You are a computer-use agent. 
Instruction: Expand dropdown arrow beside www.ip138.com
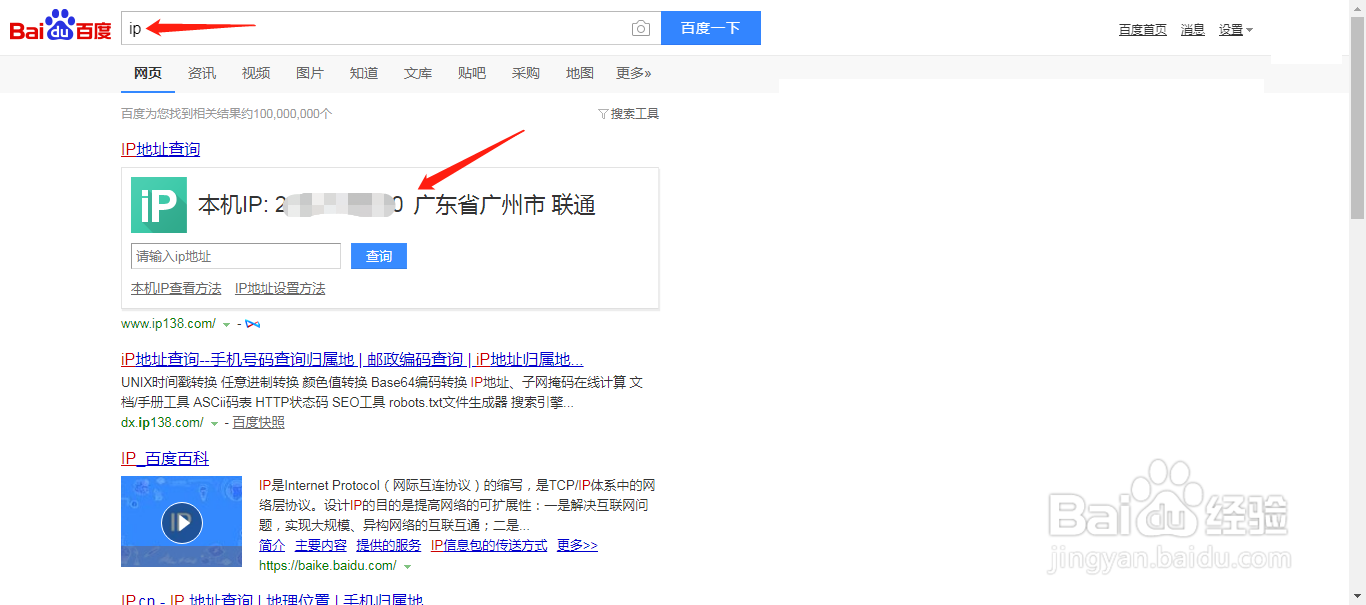227,324
